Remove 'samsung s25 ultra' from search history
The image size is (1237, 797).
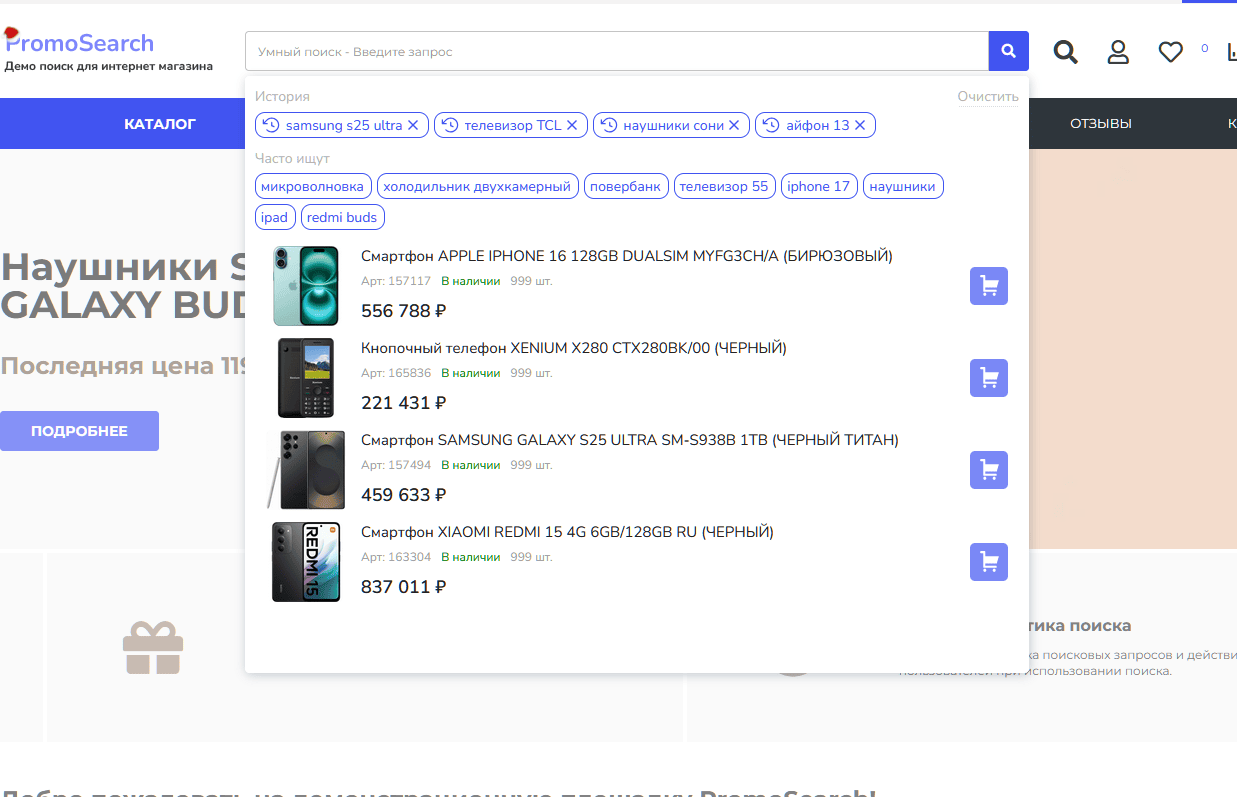pyautogui.click(x=413, y=125)
